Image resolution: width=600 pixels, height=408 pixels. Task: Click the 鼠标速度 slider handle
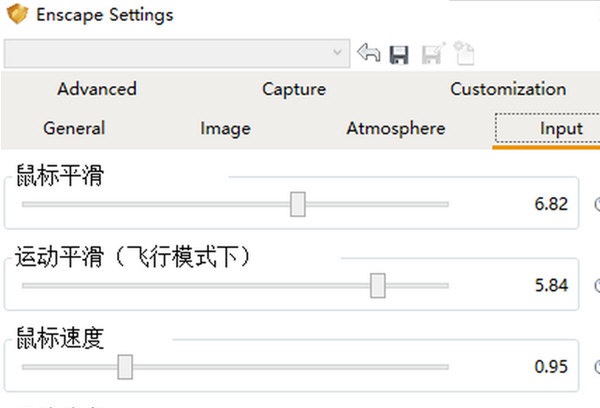point(125,367)
